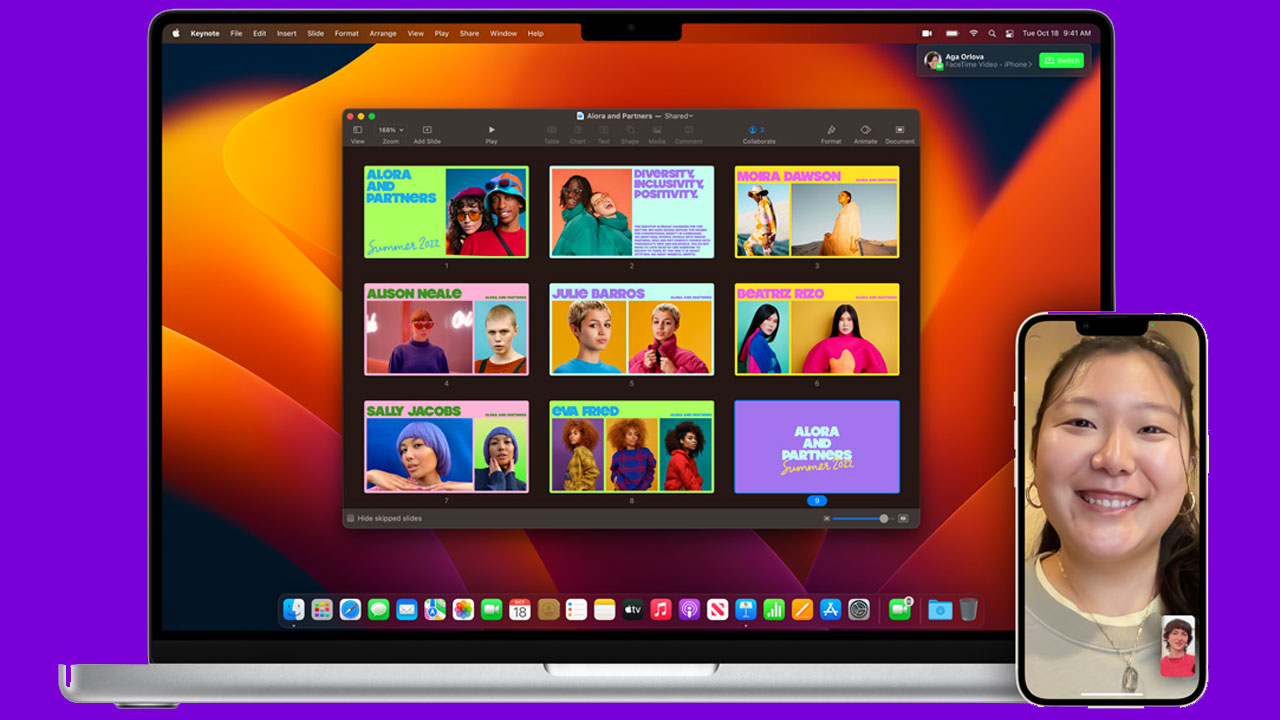This screenshot has width=1280, height=720.
Task: Click the Comment toolbar button
Action: 688,129
